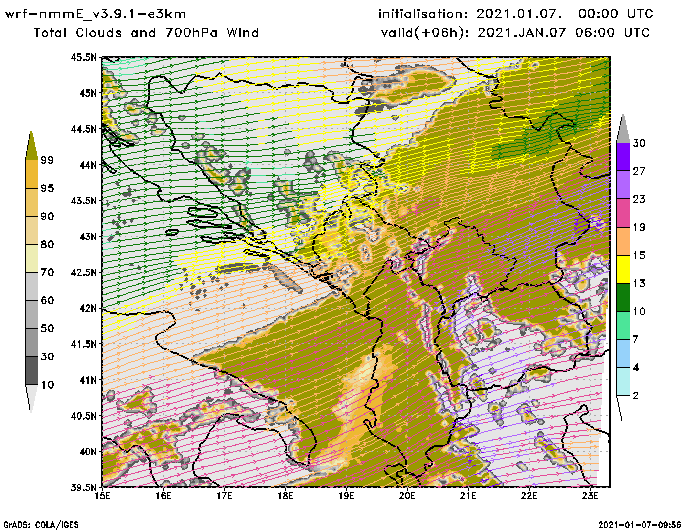This screenshot has width=700, height=530.
Task: Click the '22E' longitude label
Action: click(529, 496)
